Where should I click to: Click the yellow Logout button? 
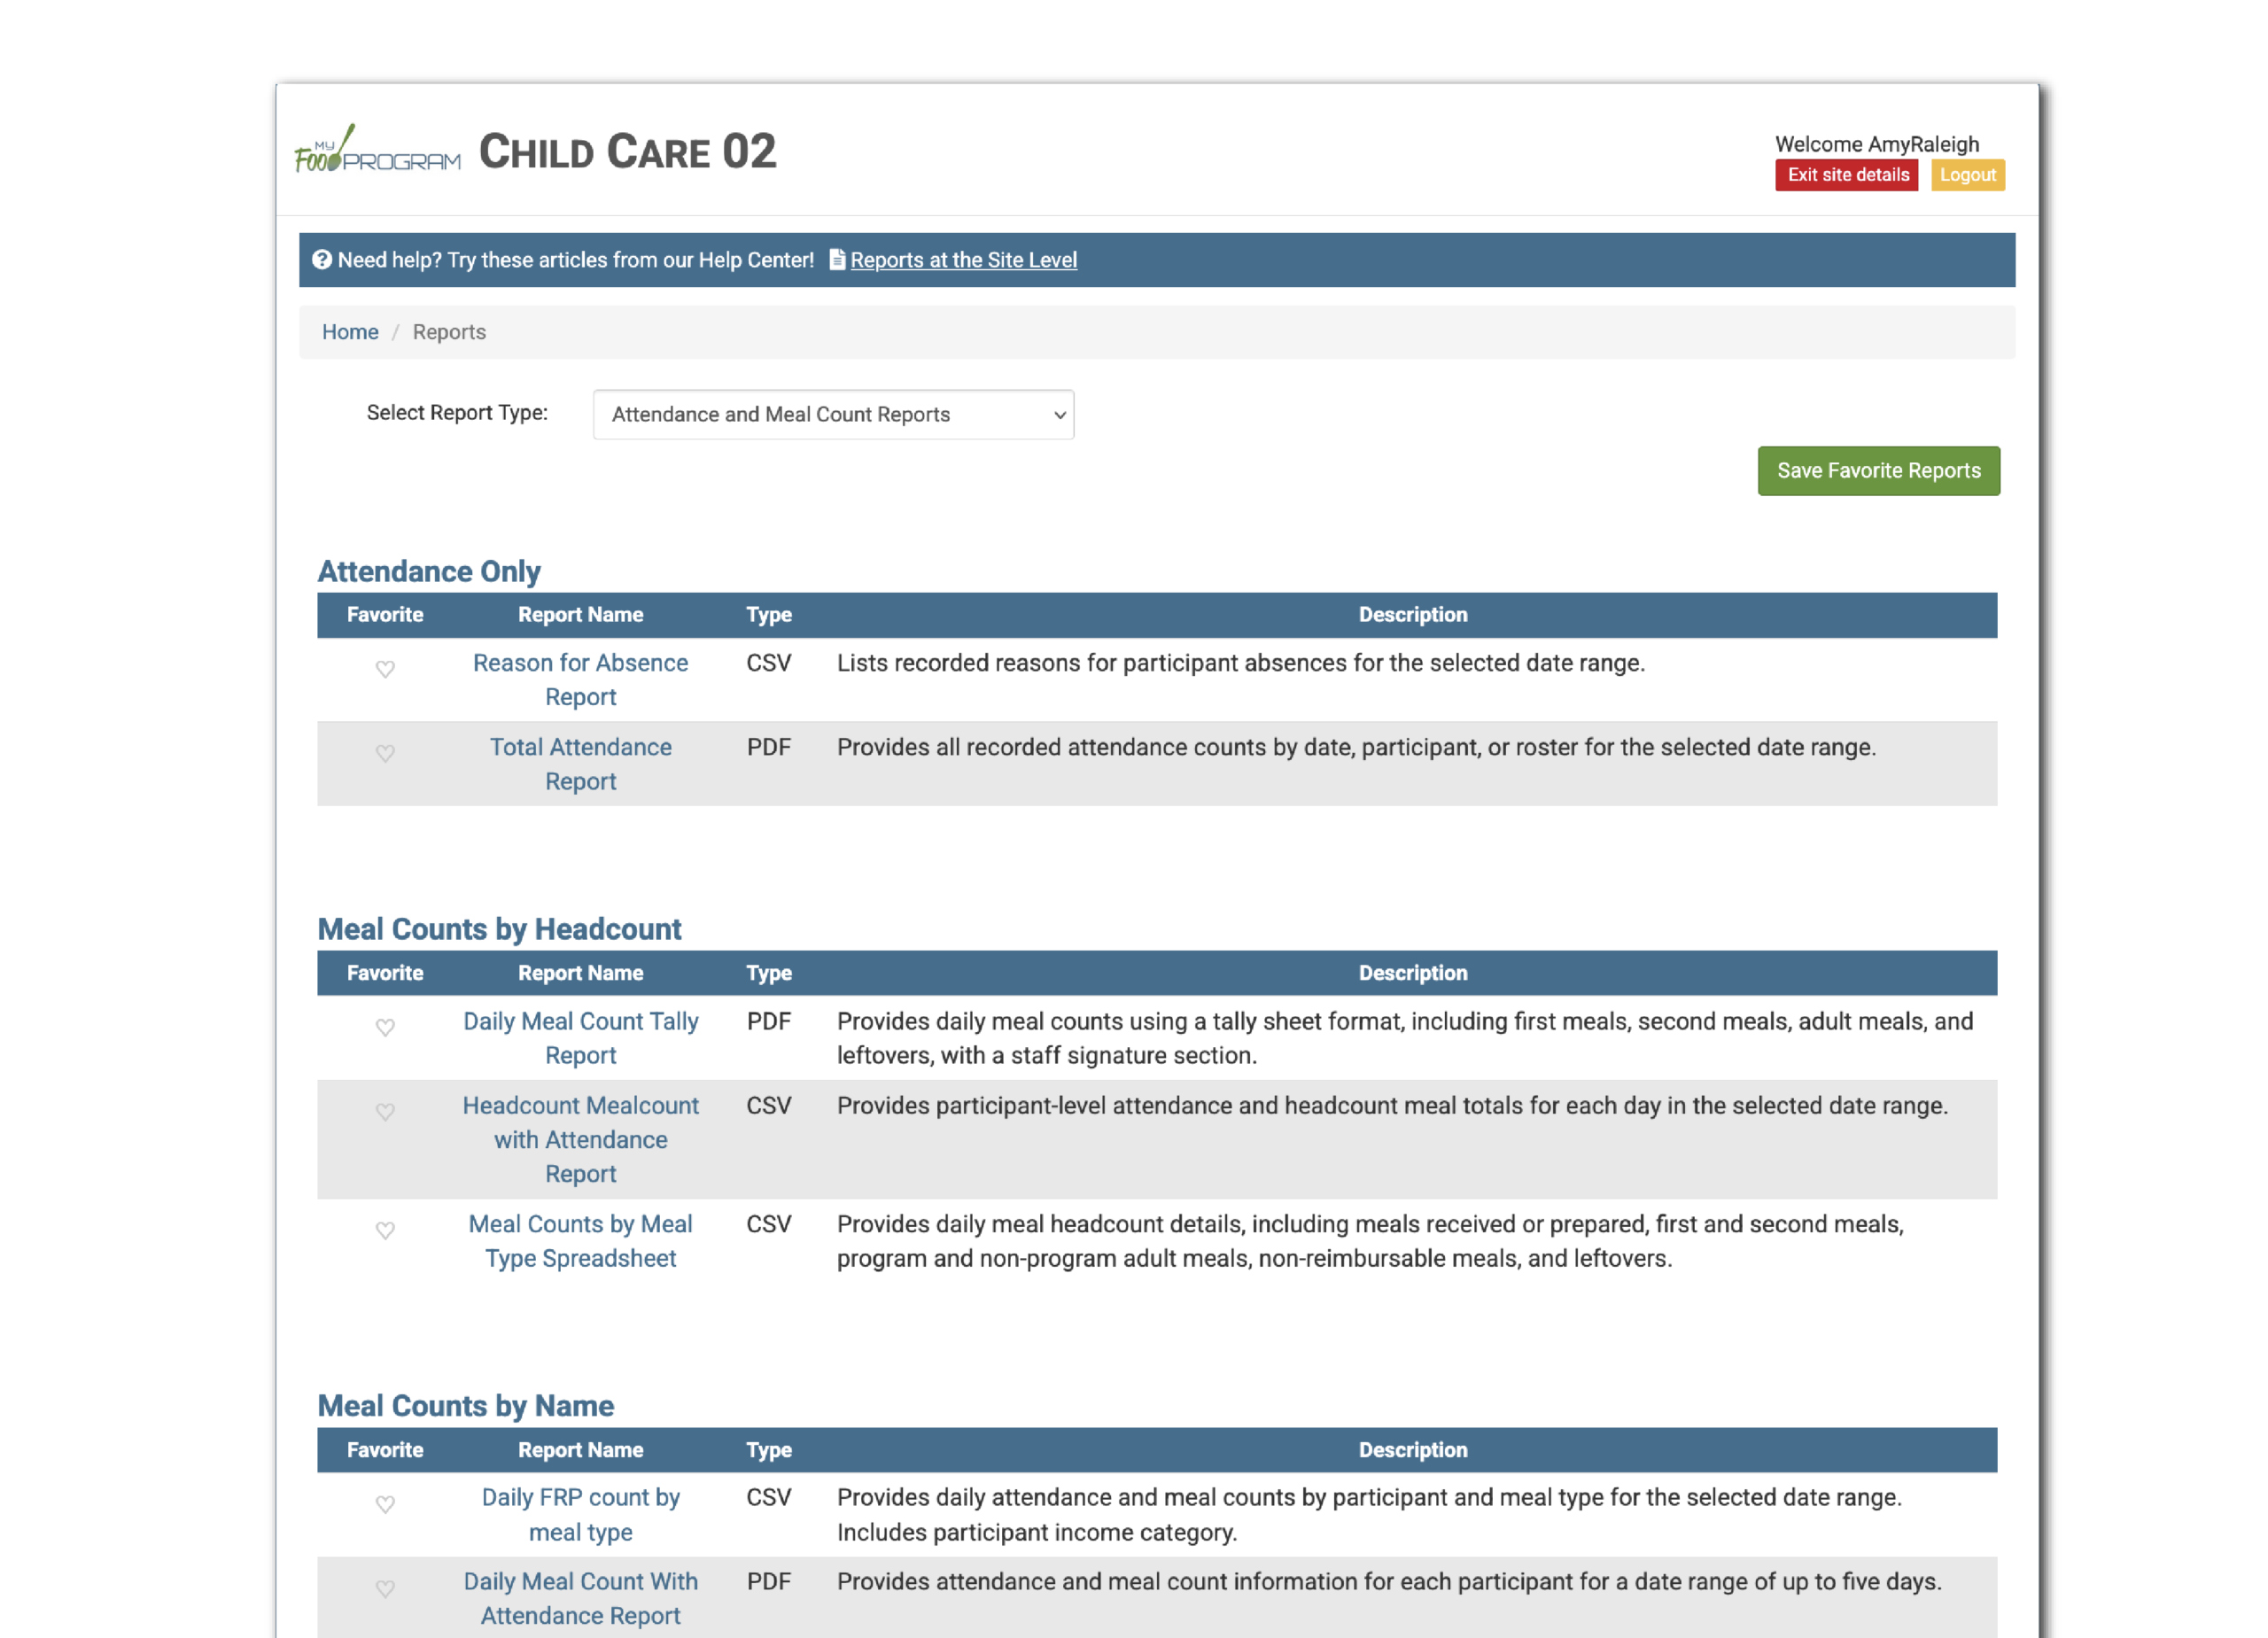pyautogui.click(x=1967, y=175)
